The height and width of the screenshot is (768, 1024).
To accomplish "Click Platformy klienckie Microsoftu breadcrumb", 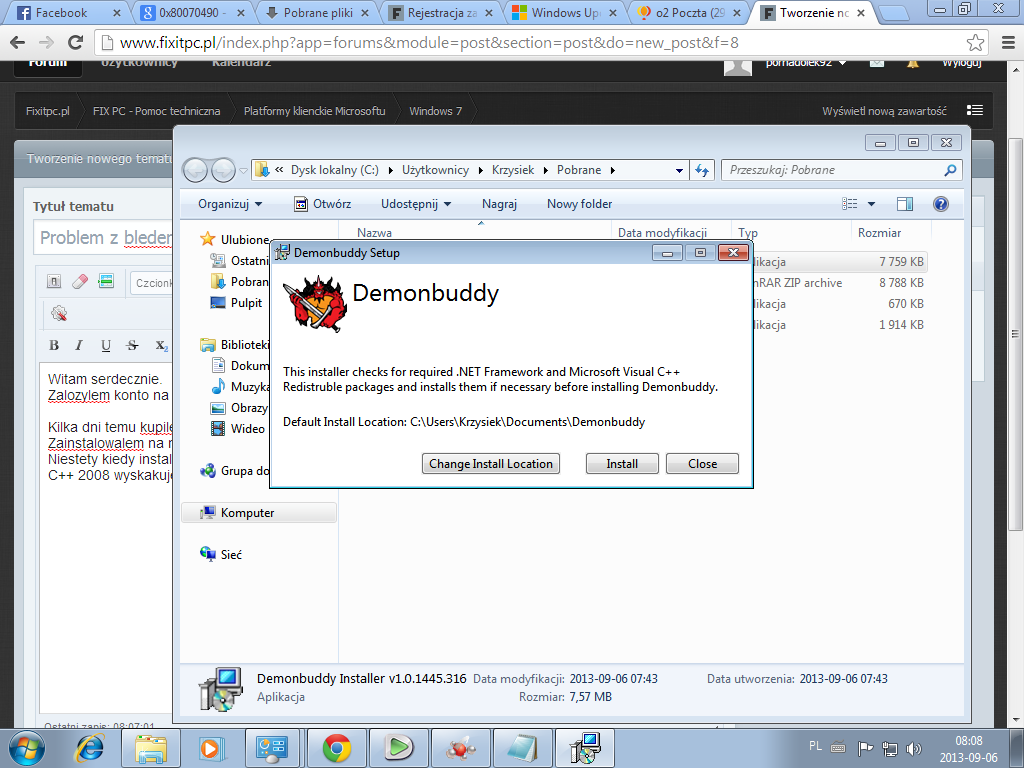I will [x=314, y=111].
